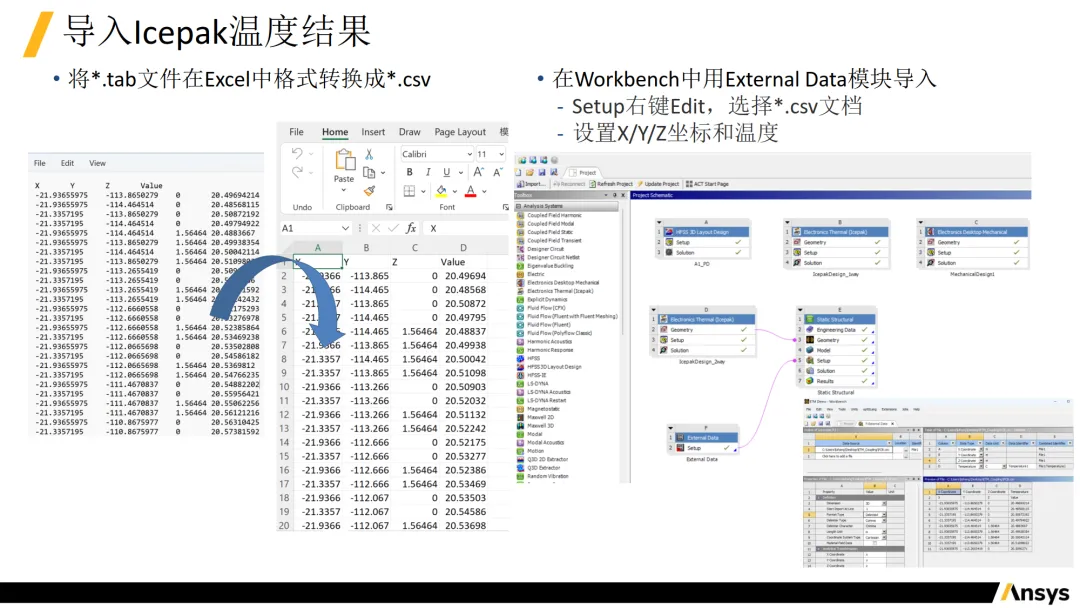The width and height of the screenshot is (1080, 608).
Task: Select the Workbench Project tab
Action: click(583, 172)
